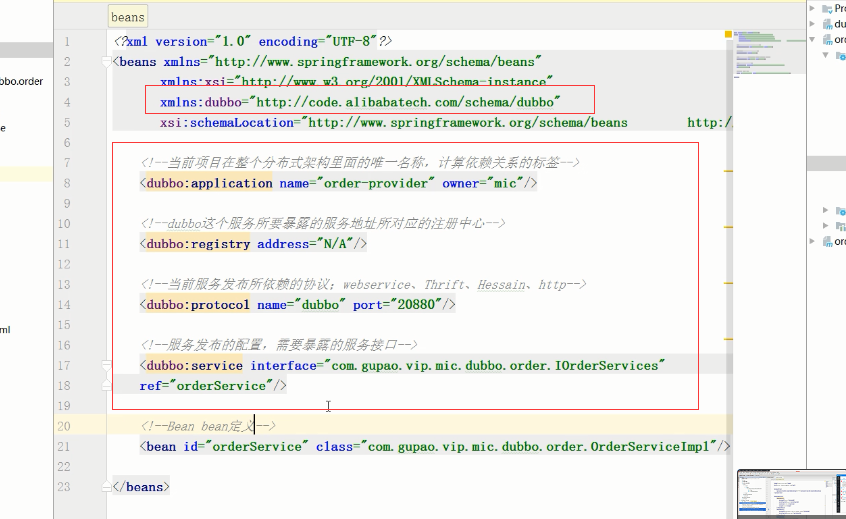The image size is (846, 519).
Task: Jump to the warning stripe mark beside line 17
Action: click(x=728, y=339)
